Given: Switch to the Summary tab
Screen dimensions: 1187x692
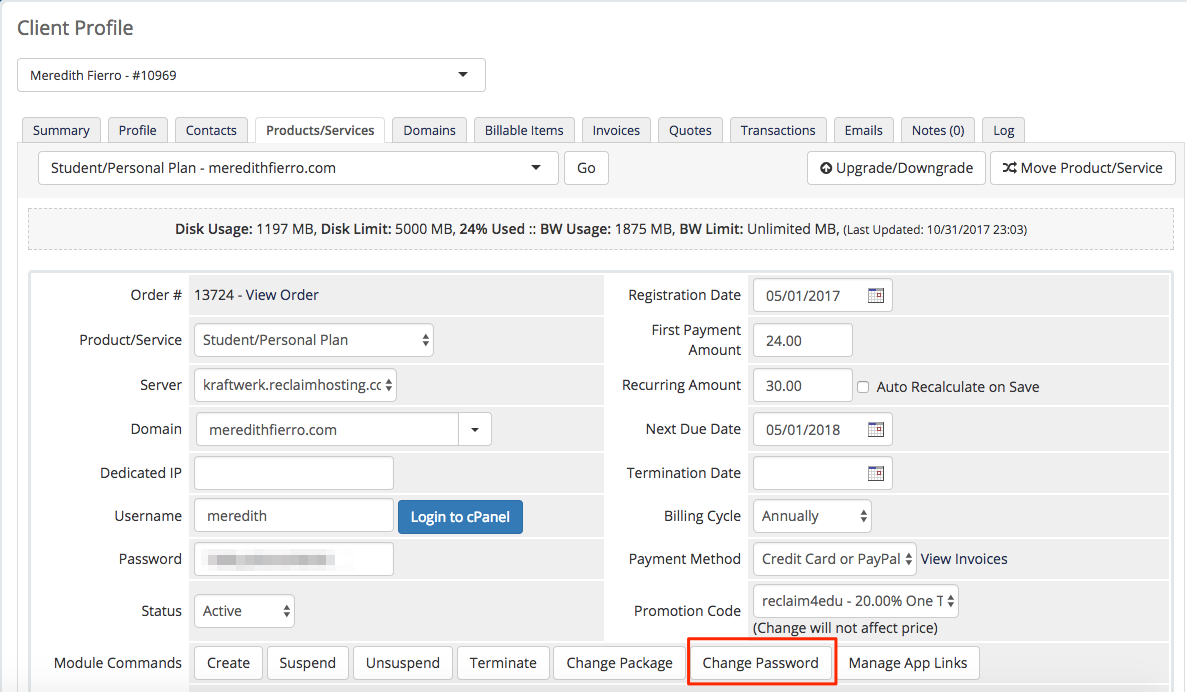Looking at the screenshot, I should point(61,130).
